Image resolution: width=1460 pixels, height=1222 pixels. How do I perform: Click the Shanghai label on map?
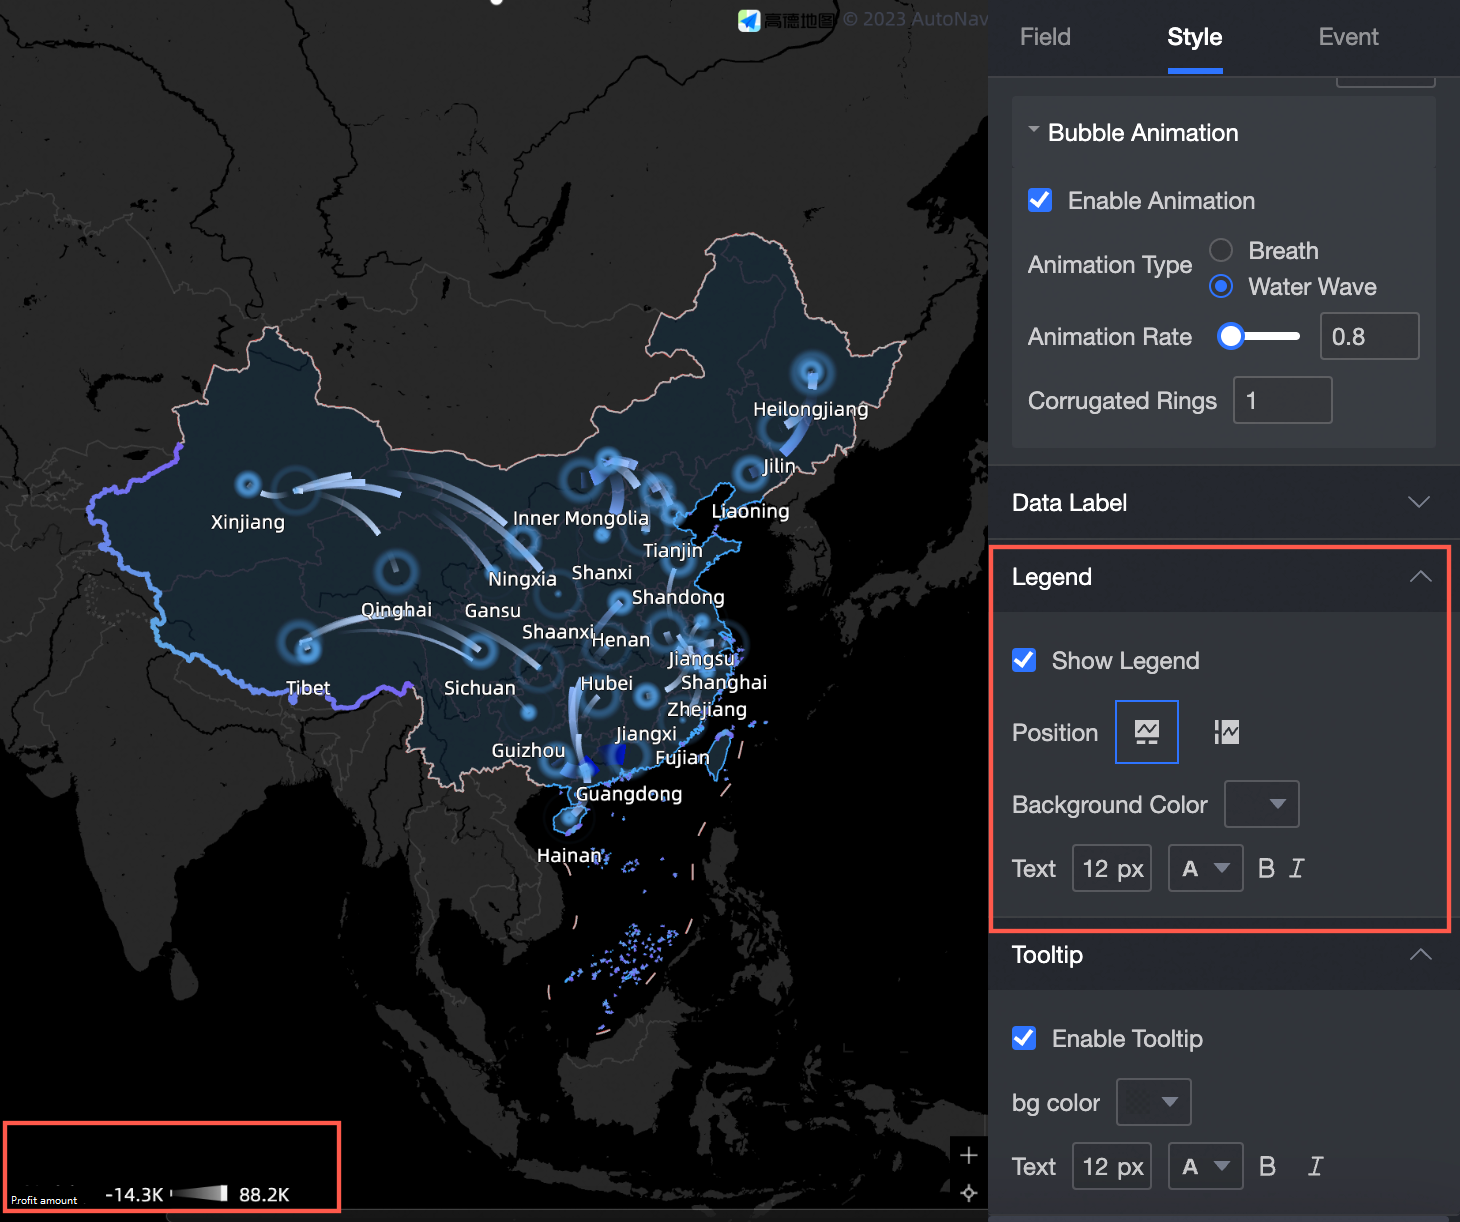coord(724,682)
